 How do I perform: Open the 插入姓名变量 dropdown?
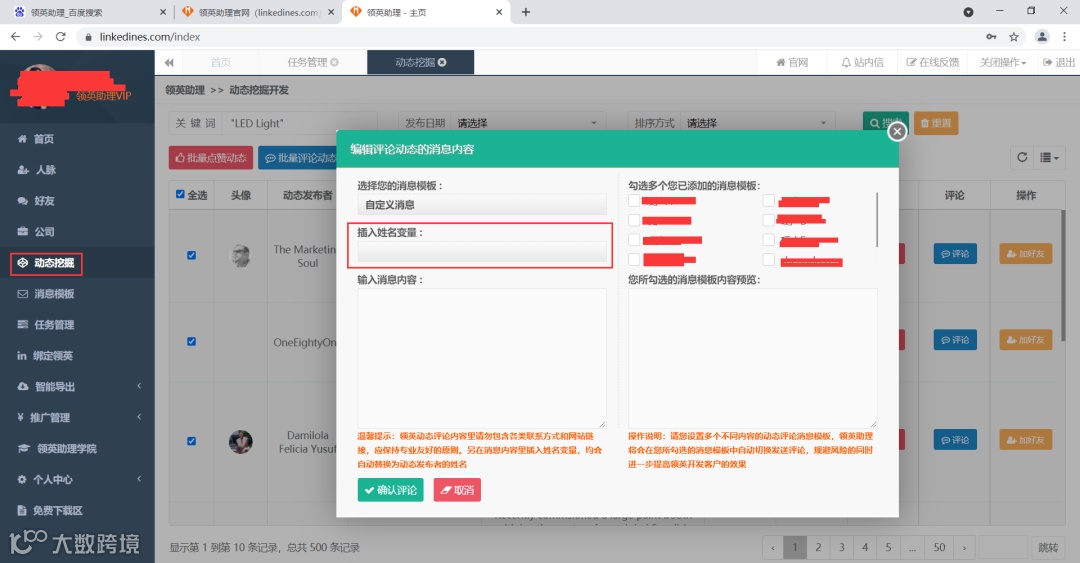point(481,252)
